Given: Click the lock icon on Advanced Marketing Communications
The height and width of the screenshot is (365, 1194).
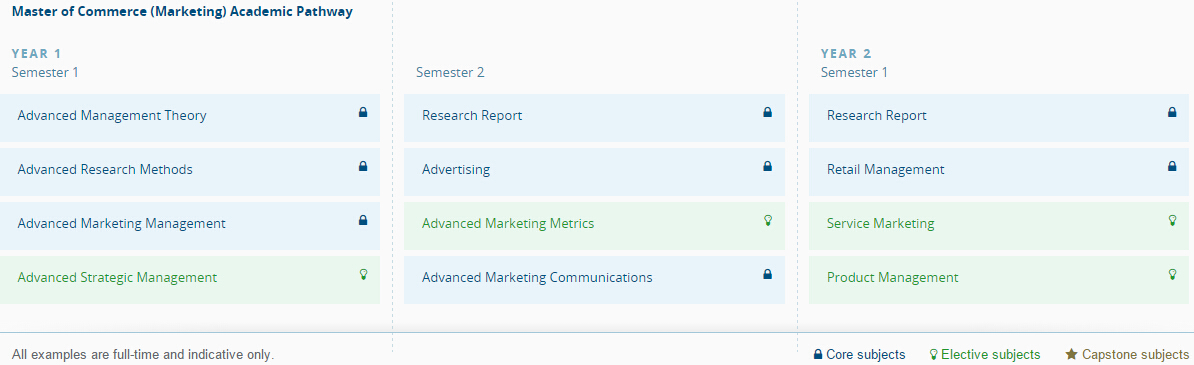Looking at the screenshot, I should [768, 274].
